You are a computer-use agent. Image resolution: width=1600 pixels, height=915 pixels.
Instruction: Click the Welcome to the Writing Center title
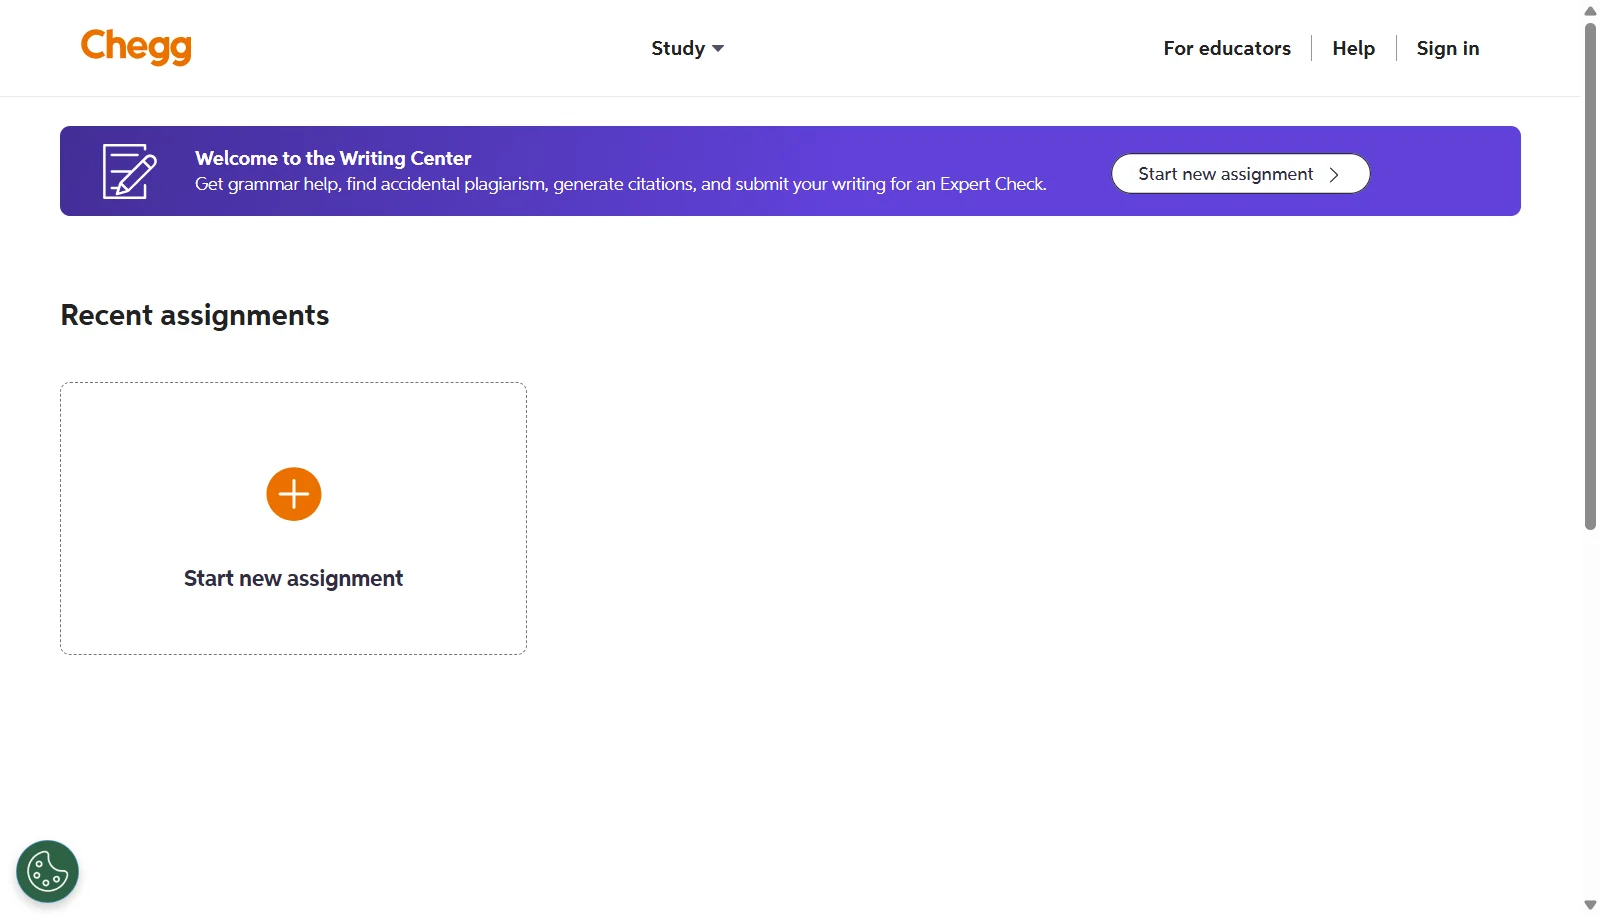[x=333, y=158]
